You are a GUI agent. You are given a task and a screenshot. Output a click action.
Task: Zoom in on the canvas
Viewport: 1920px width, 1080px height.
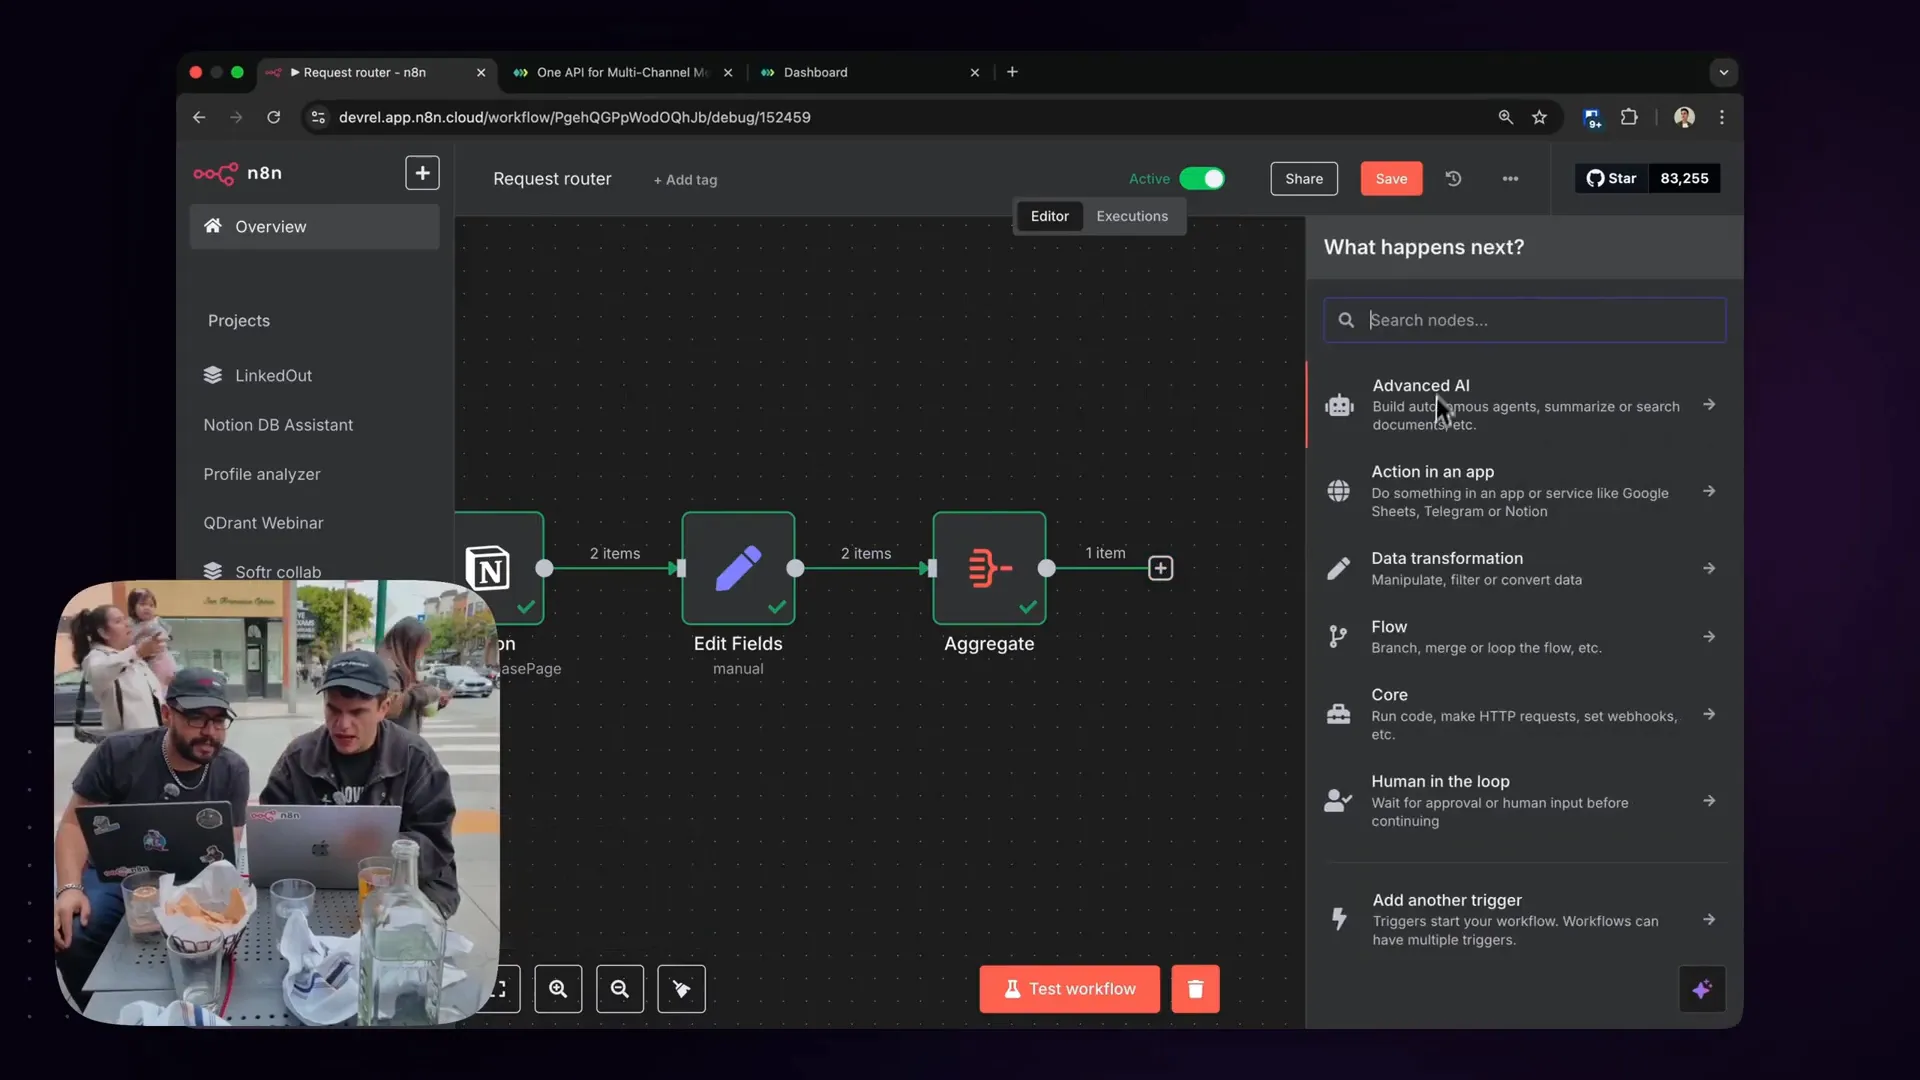click(x=558, y=989)
